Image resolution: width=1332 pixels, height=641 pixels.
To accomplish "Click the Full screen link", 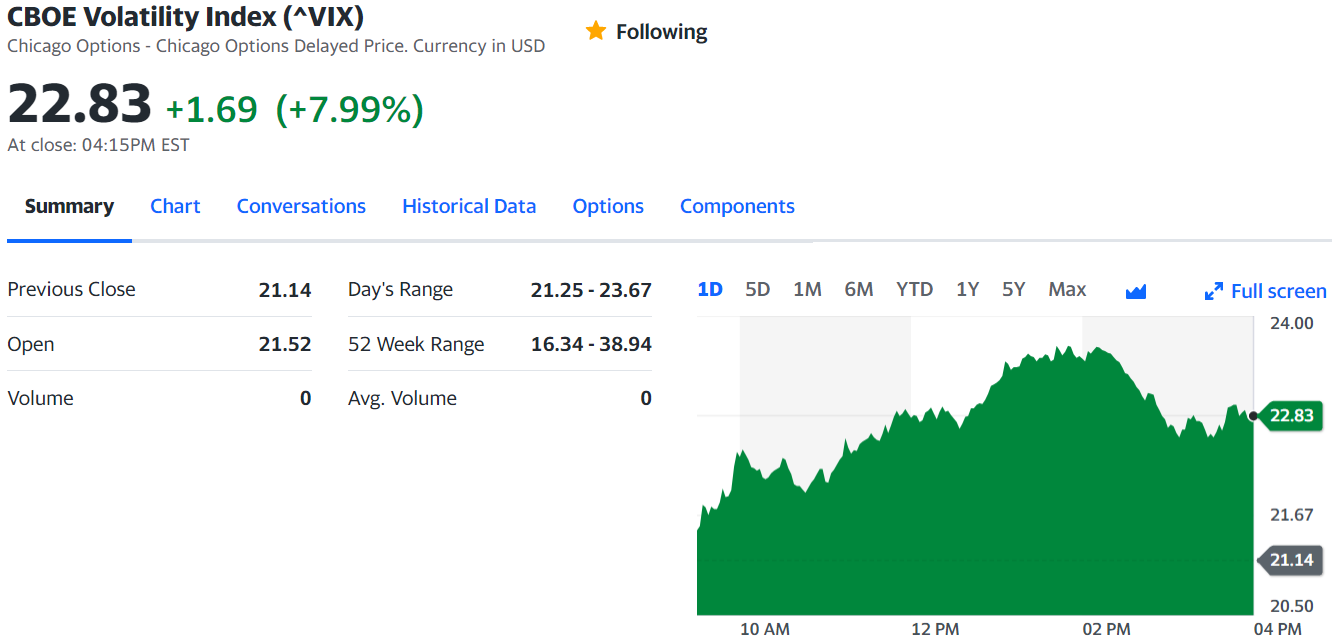I will (x=1278, y=291).
